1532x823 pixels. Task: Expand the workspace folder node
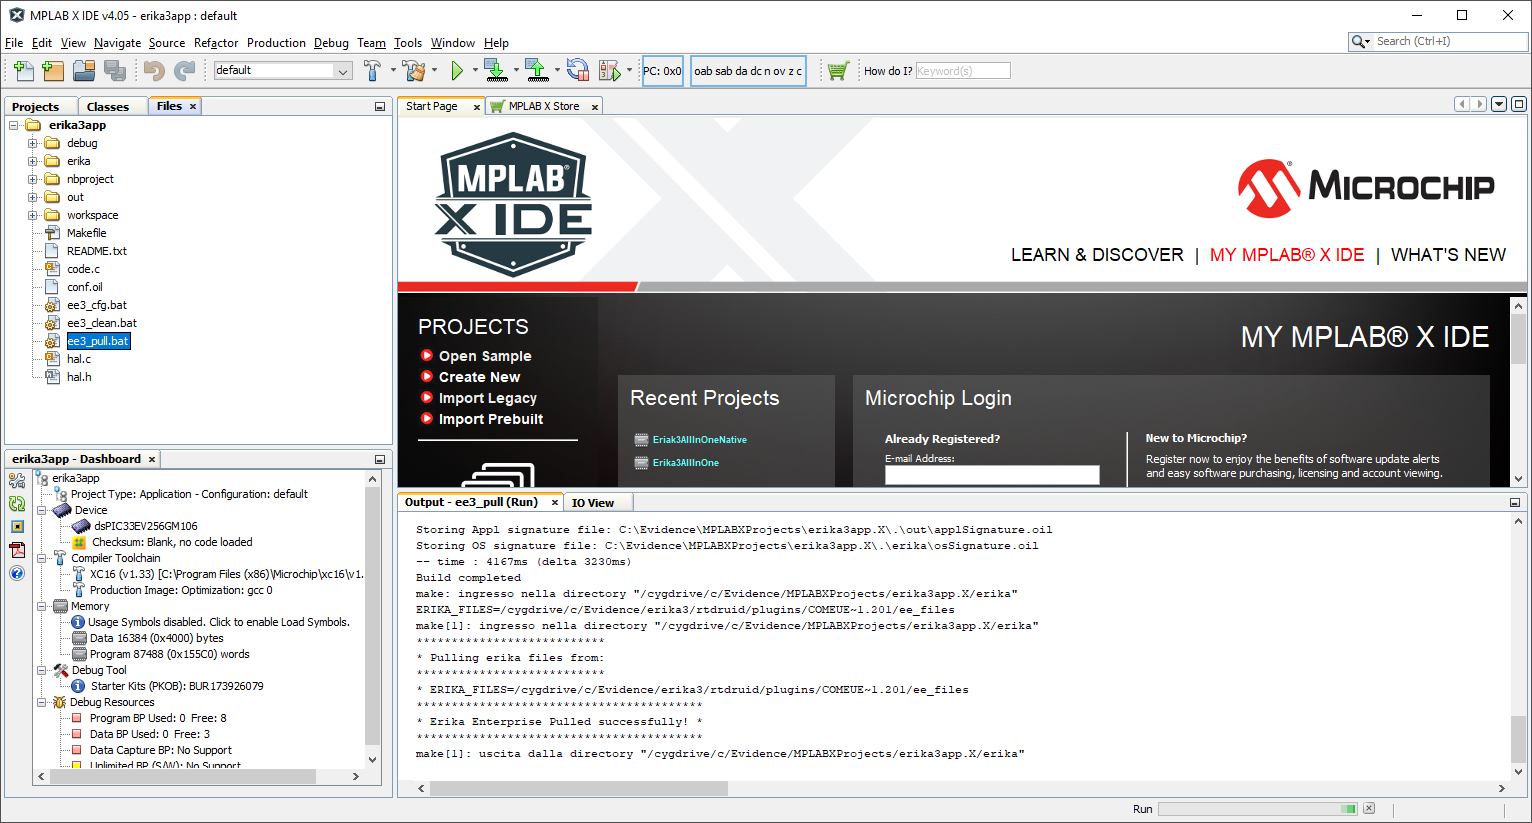pos(33,215)
